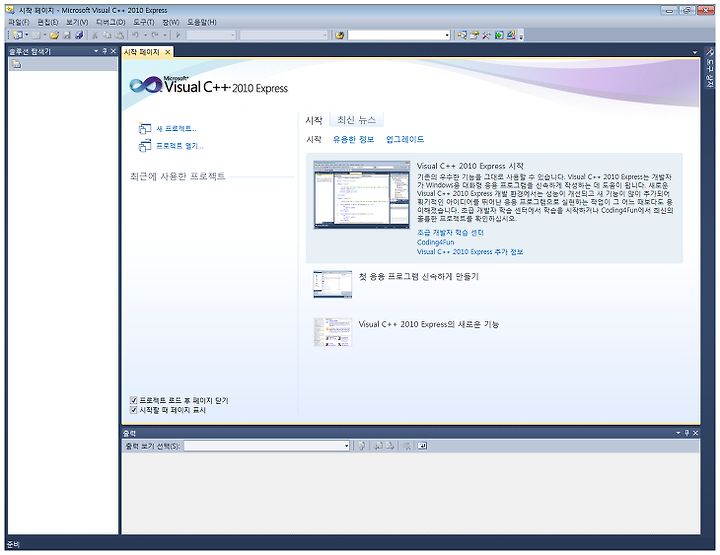The width and height of the screenshot is (720, 555).
Task: Close the Output panel
Action: [695, 433]
